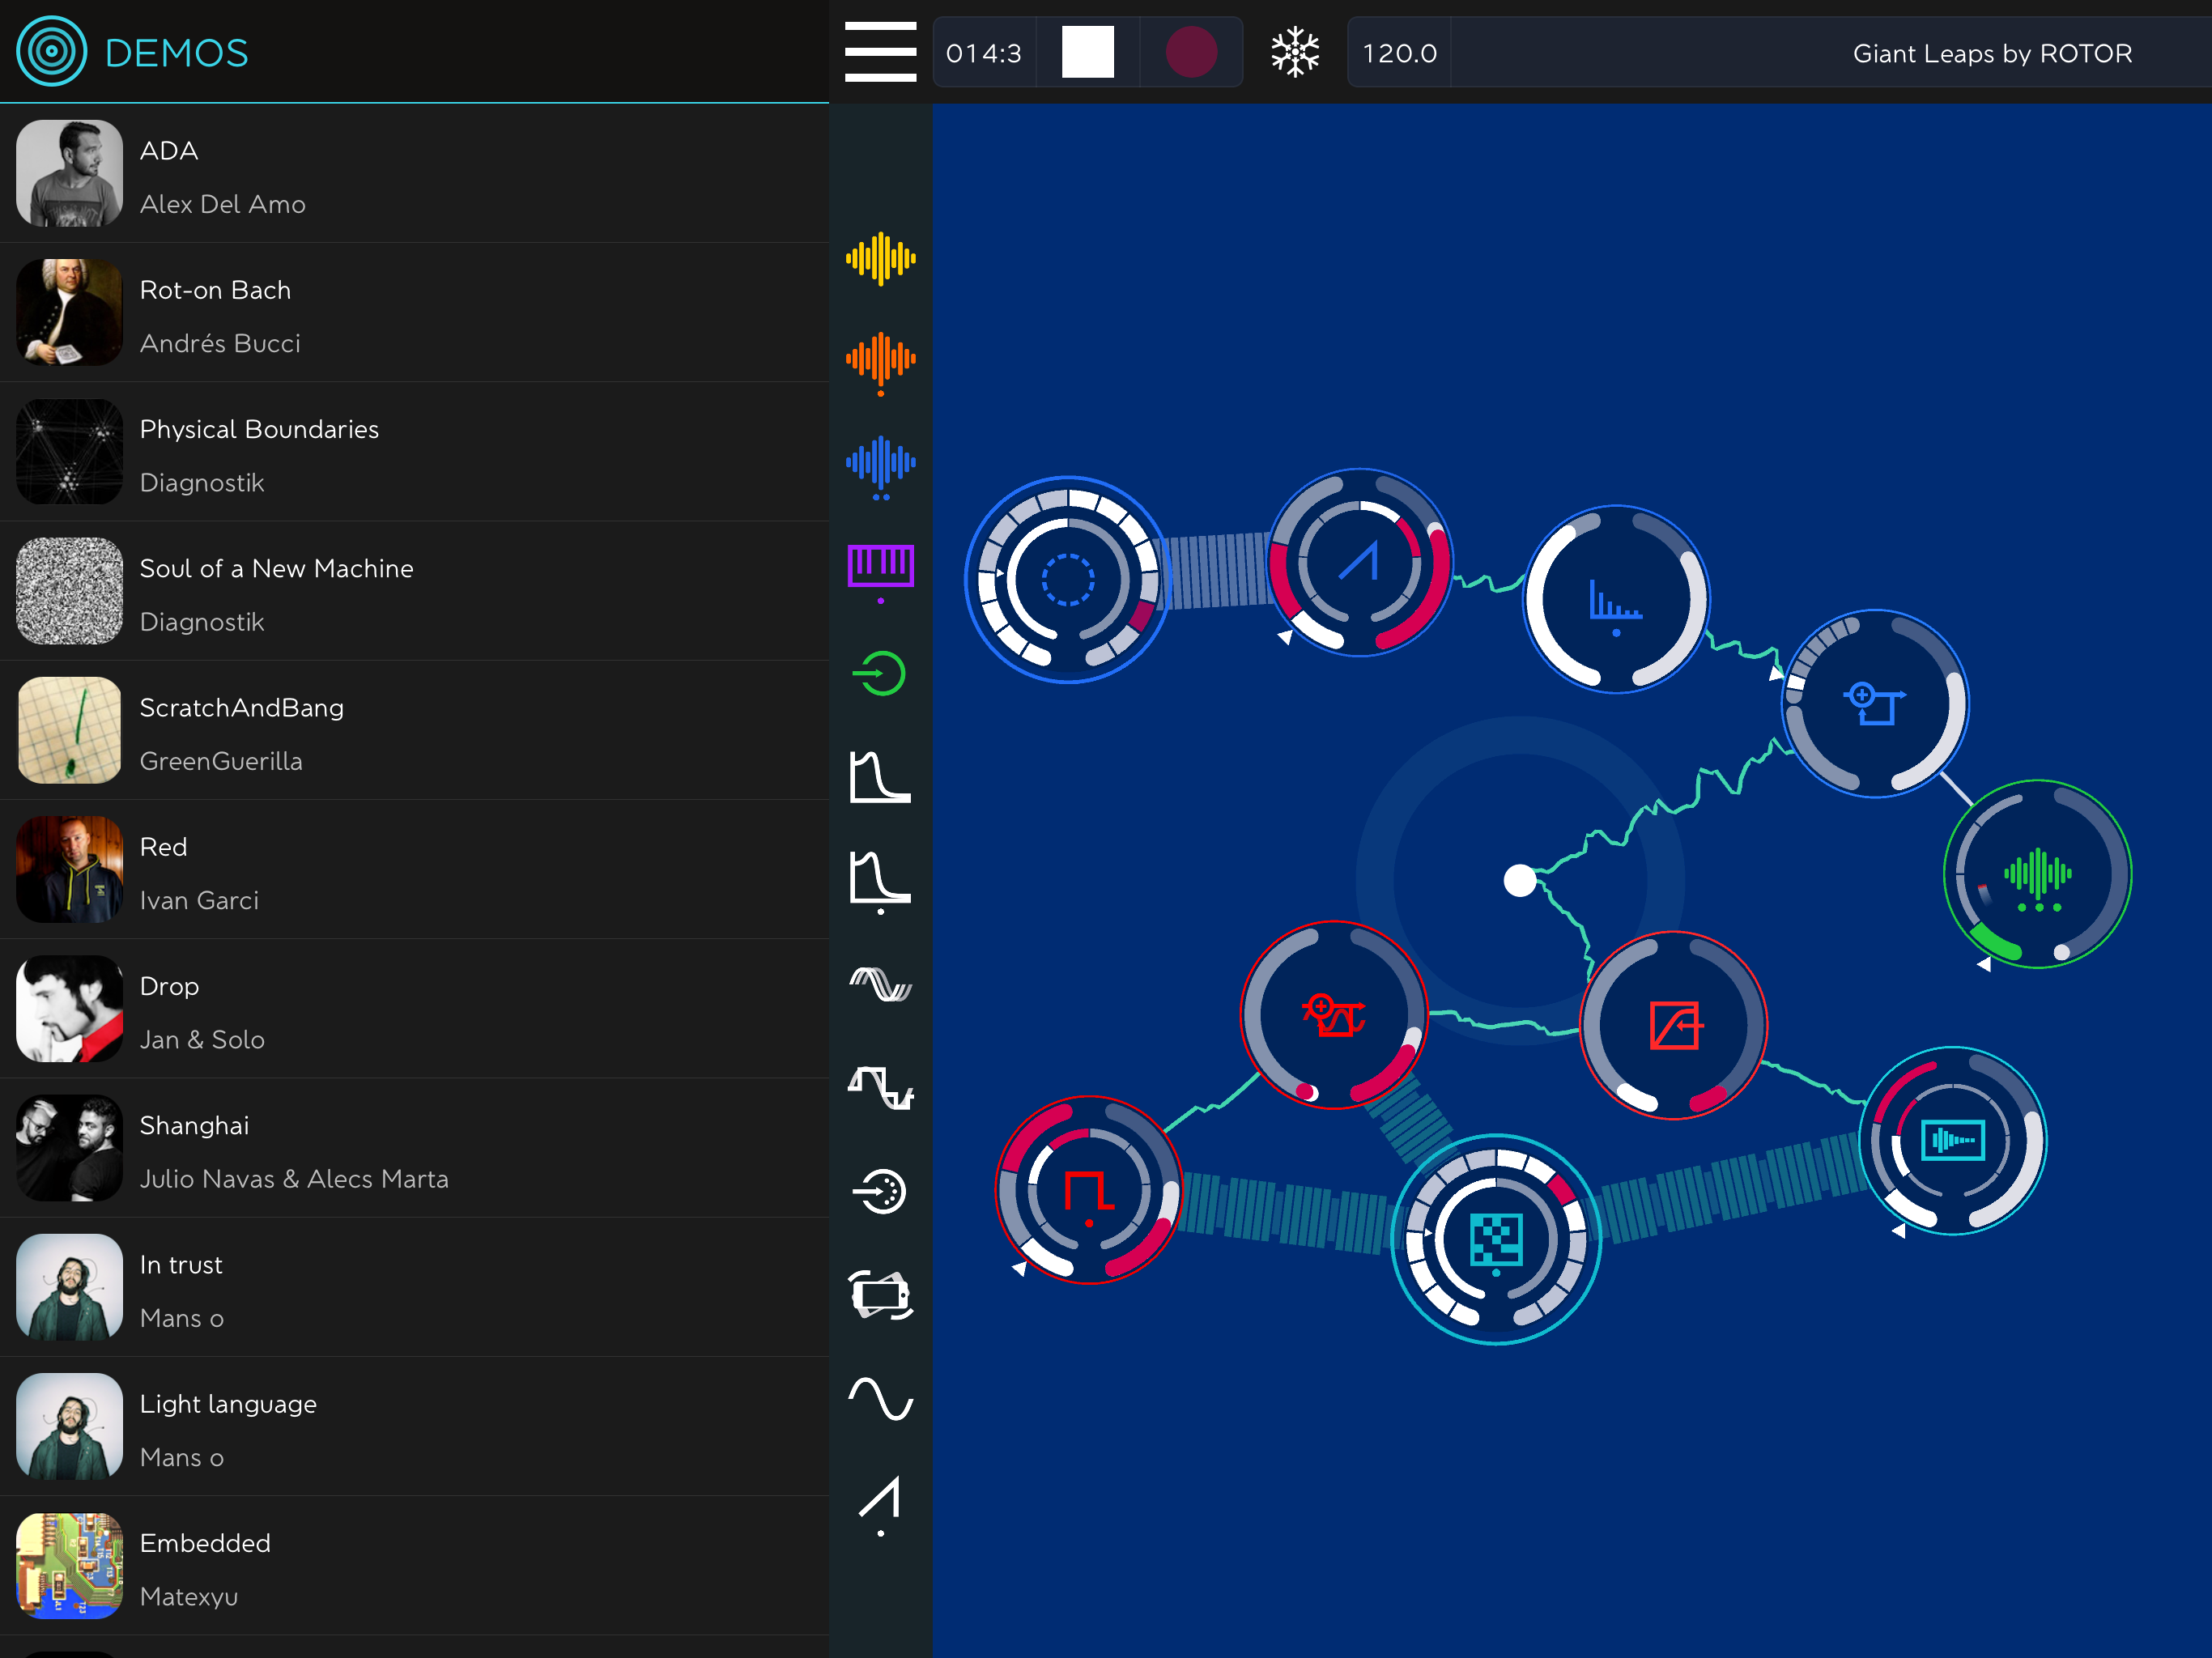The width and height of the screenshot is (2212, 1658).
Task: Select the cyan waveform display node
Action: click(x=1952, y=1140)
